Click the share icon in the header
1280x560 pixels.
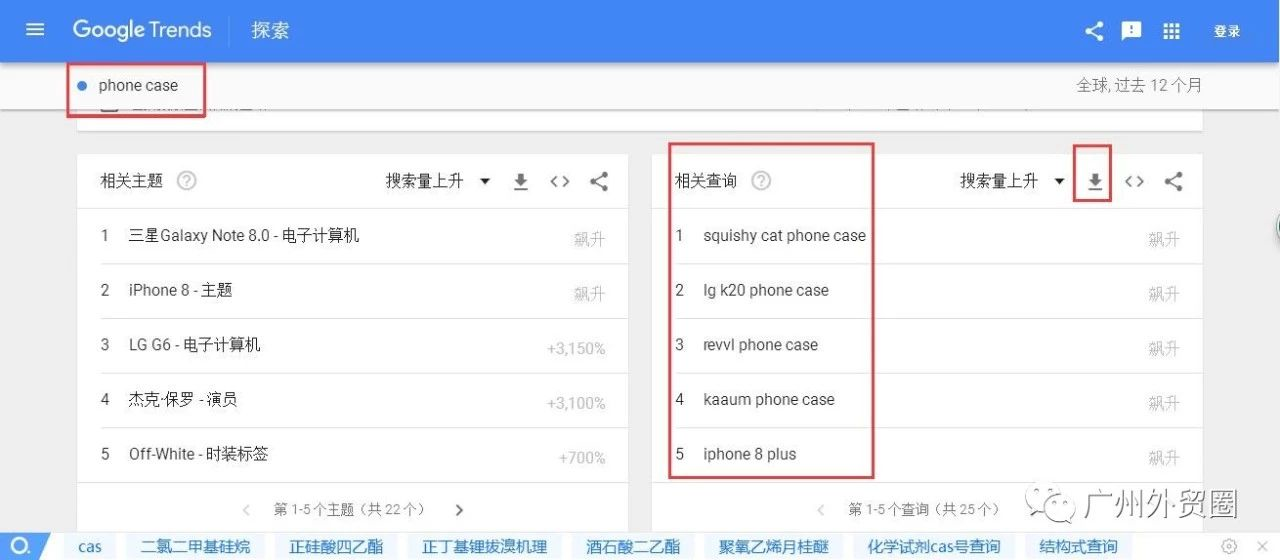click(1094, 31)
